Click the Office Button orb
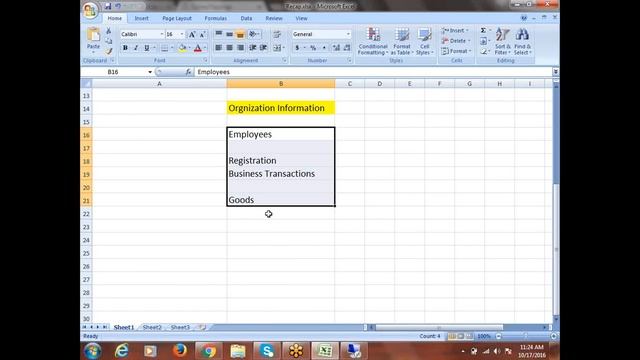Screen dimensions: 640x360 (90, 10)
